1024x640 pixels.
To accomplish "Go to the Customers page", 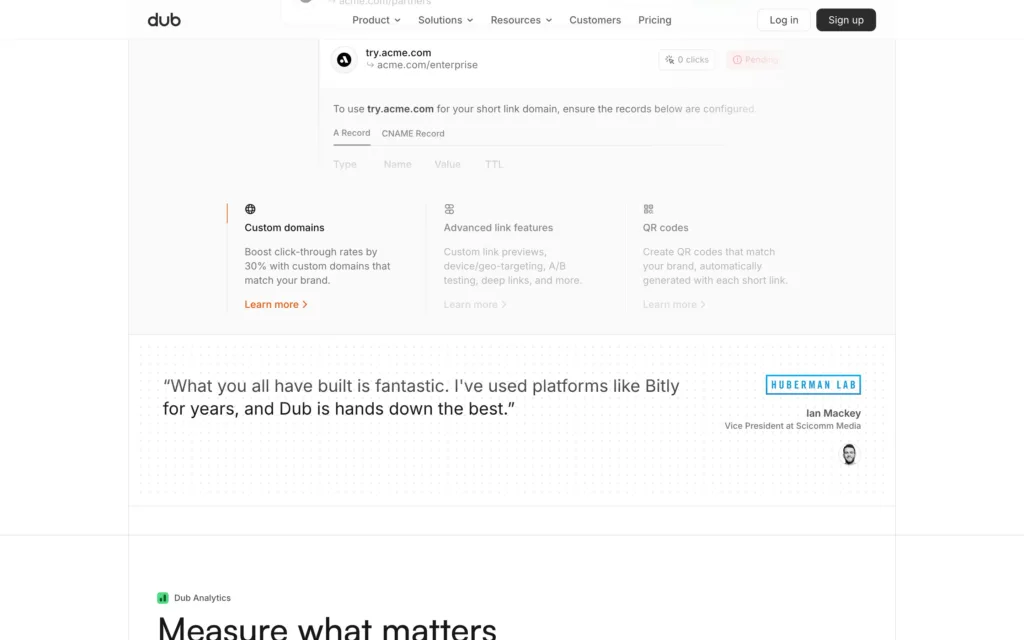I will pyautogui.click(x=595, y=20).
